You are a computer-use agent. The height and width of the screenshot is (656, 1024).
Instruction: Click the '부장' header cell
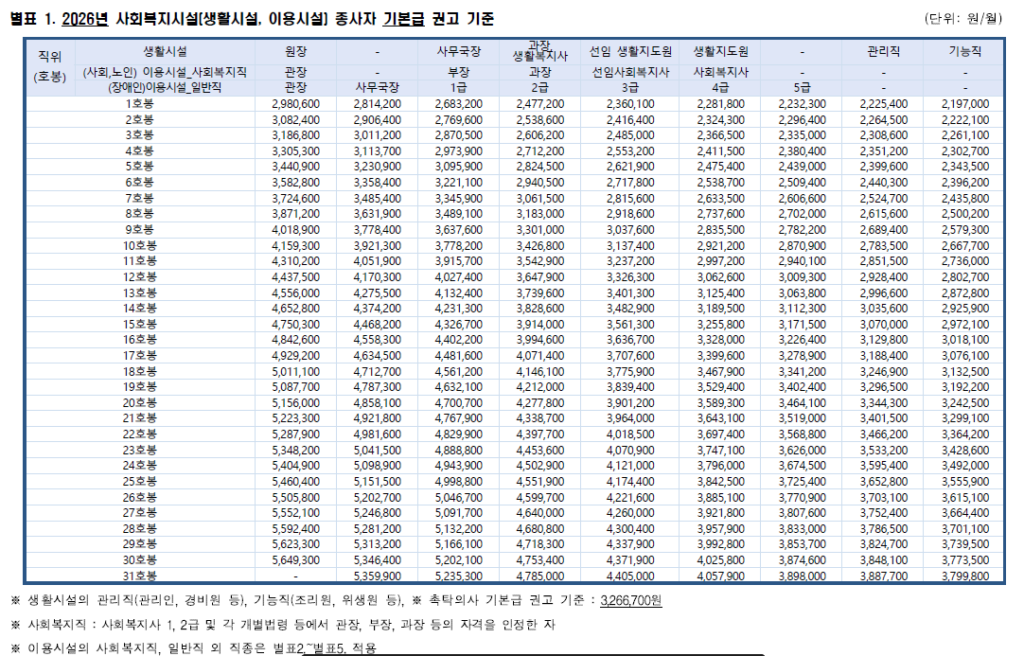click(x=458, y=72)
